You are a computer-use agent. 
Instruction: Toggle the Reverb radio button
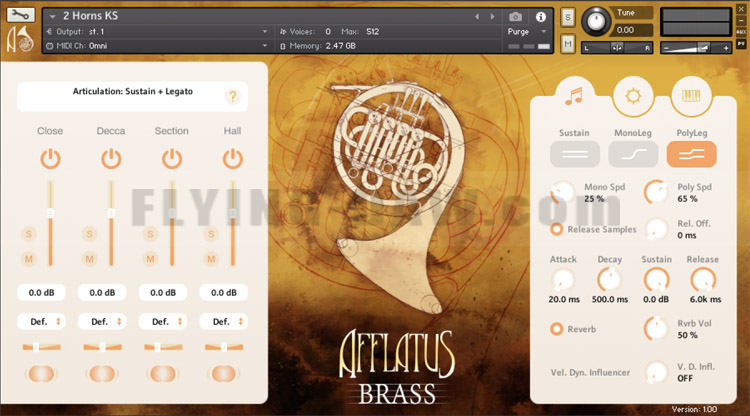(x=556, y=329)
